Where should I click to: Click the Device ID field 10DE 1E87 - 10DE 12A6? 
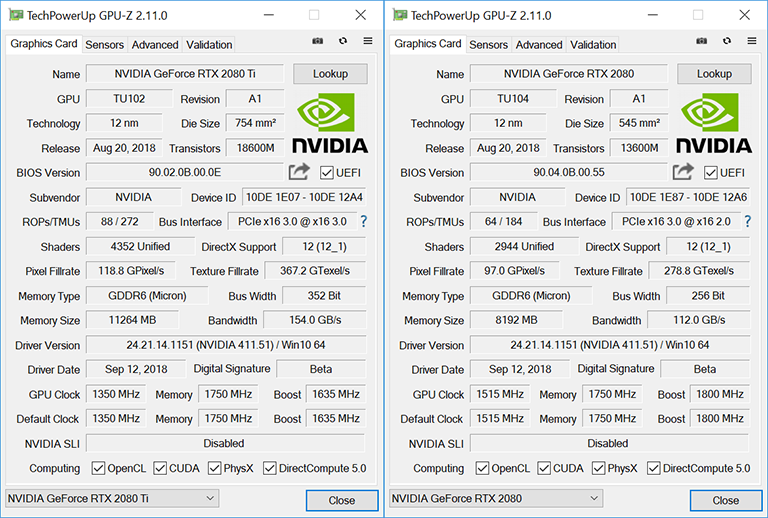point(688,197)
